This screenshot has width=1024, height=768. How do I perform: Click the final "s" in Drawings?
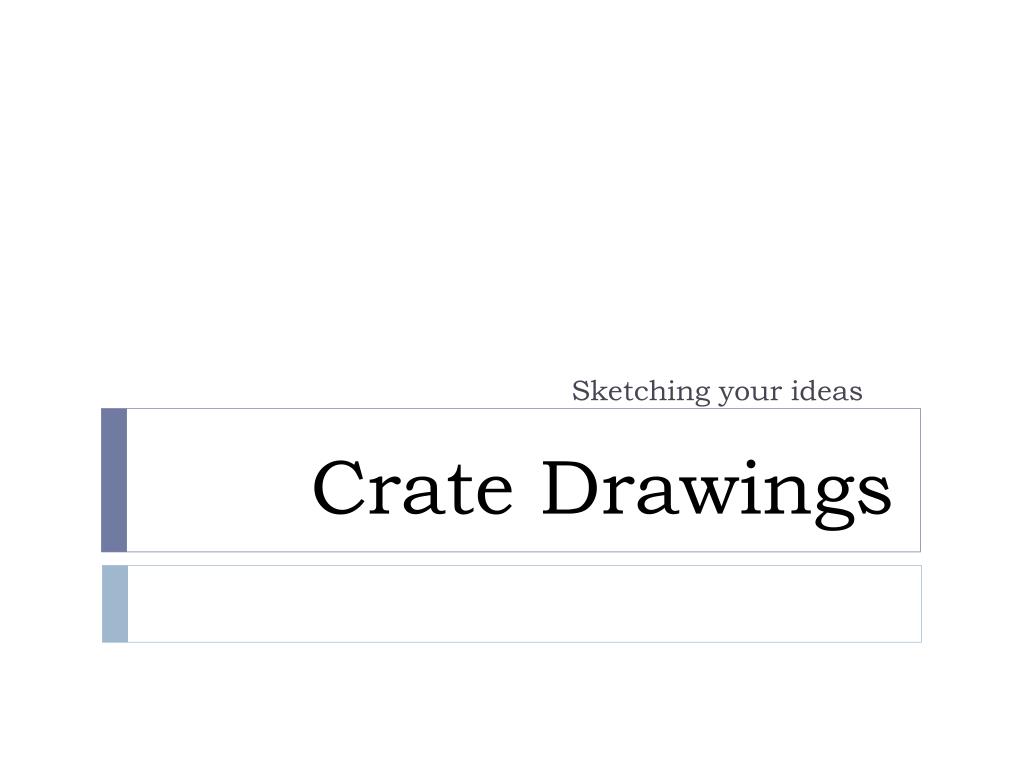[874, 497]
